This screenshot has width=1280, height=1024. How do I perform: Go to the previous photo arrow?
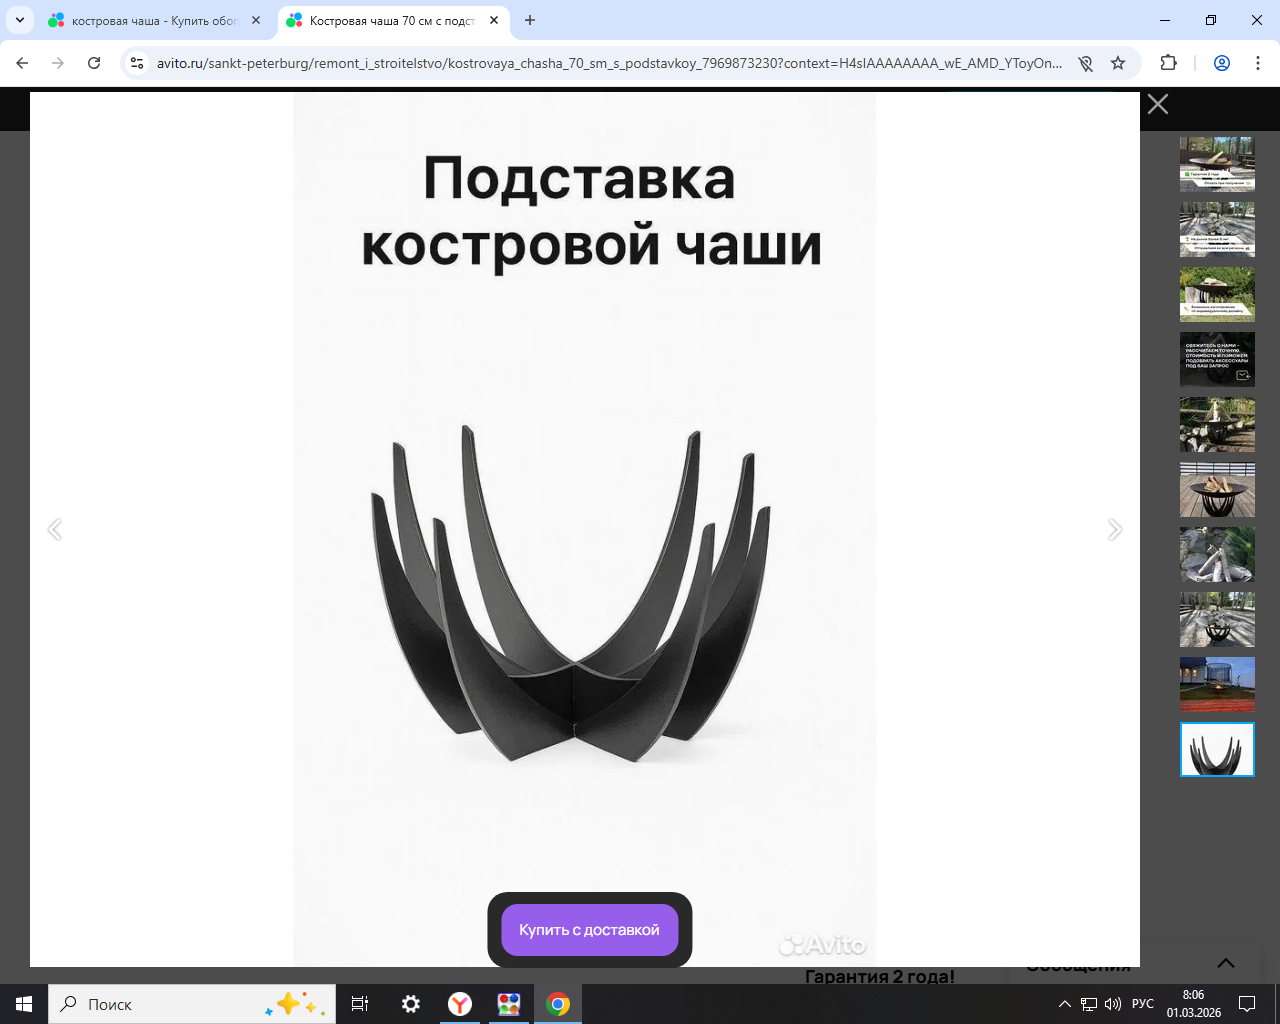click(x=55, y=530)
